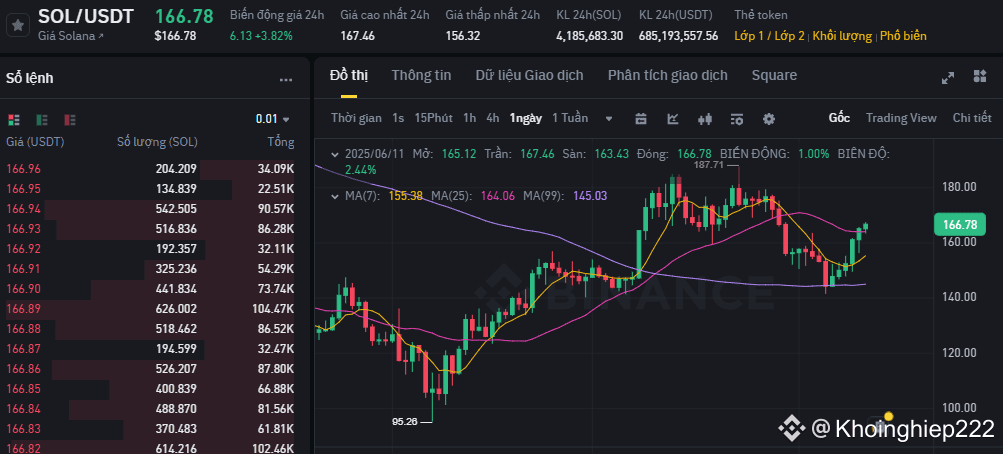Show sell orders only in the order book
Image resolution: width=1003 pixels, height=454 pixels.
click(x=69, y=119)
